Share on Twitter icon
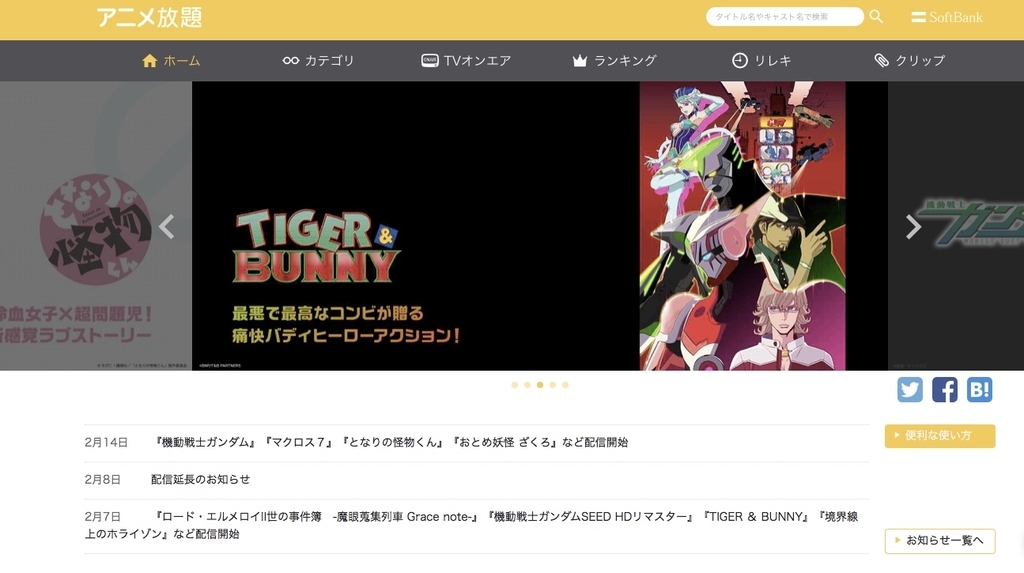Image resolution: width=1024 pixels, height=573 pixels. pyautogui.click(x=910, y=389)
